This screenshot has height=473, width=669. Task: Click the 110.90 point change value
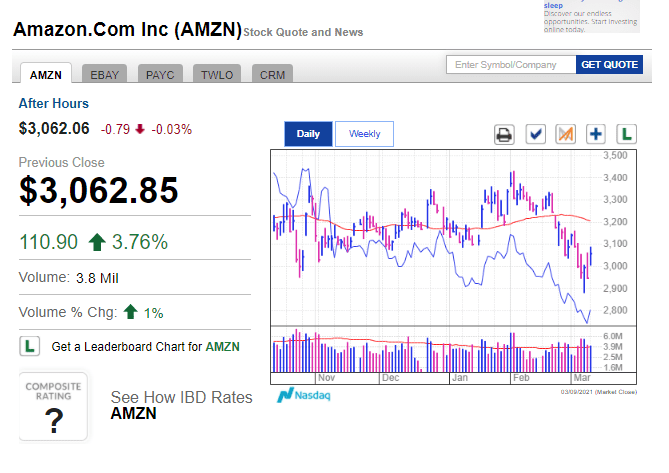pos(49,242)
